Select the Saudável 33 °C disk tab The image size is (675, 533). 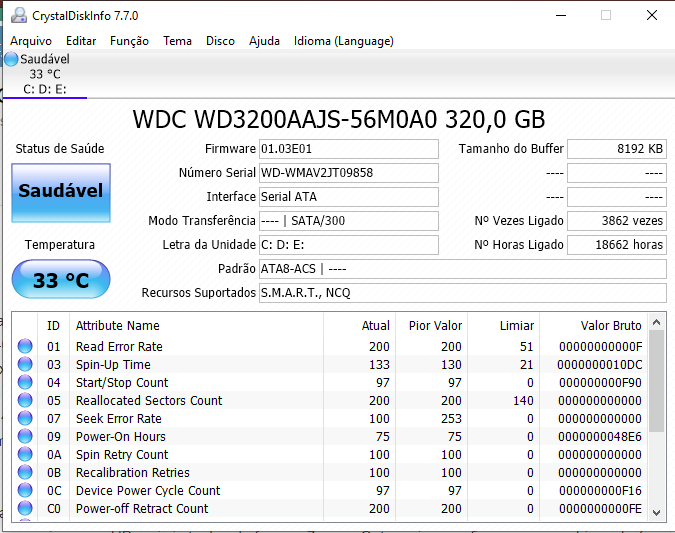tap(45, 74)
